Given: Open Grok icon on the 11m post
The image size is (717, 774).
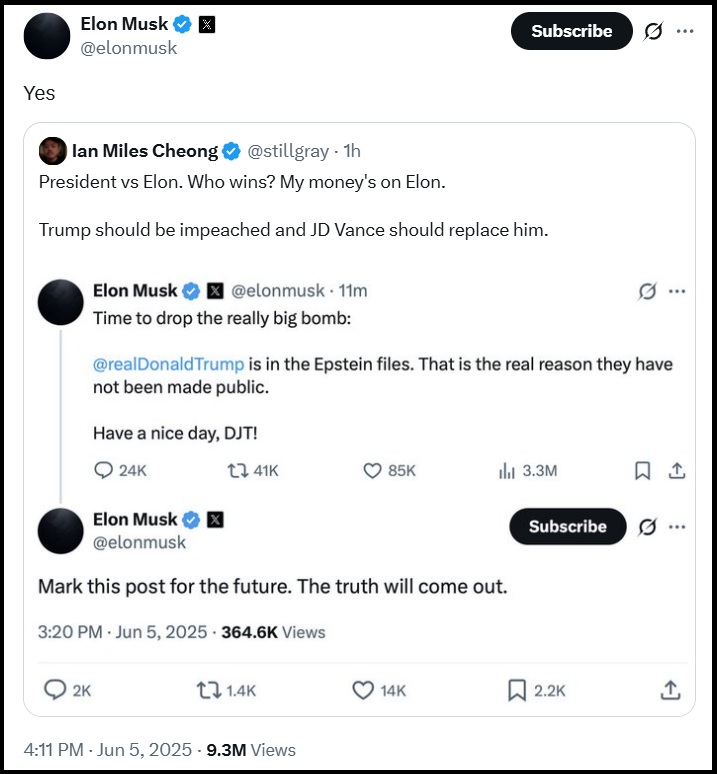Looking at the screenshot, I should tap(647, 291).
